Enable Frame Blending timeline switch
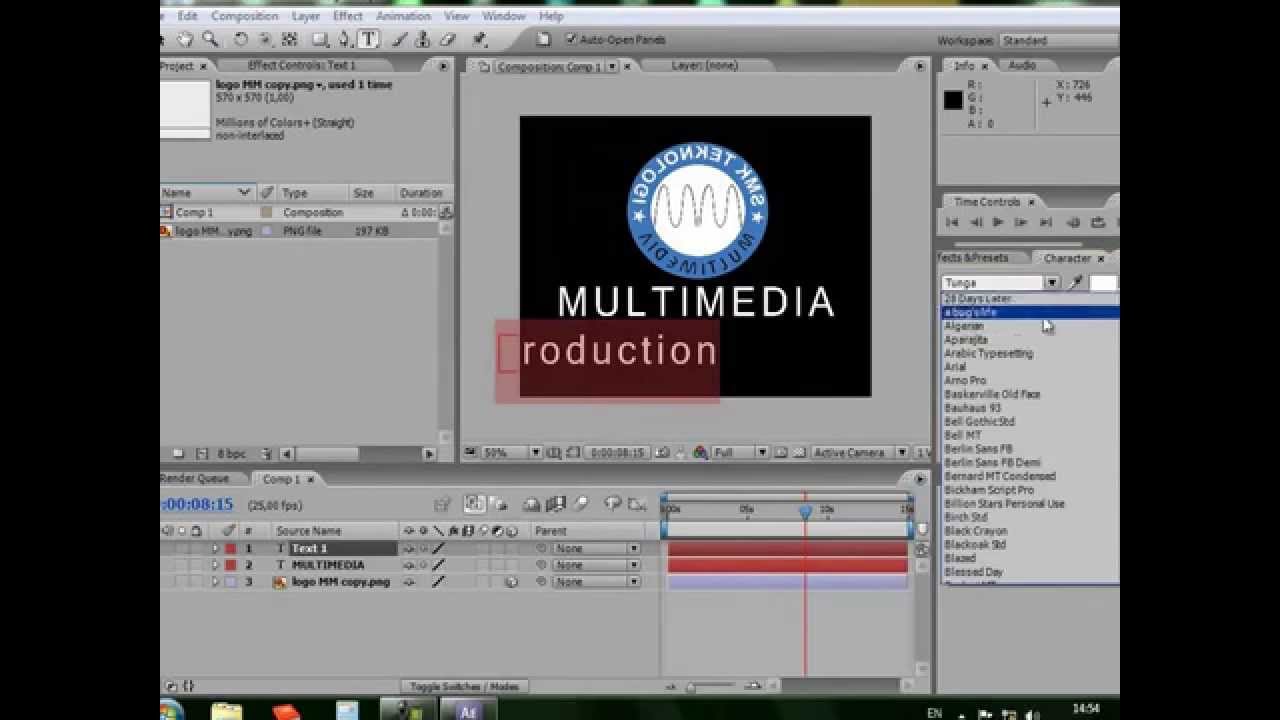This screenshot has width=1280, height=720. tap(556, 505)
